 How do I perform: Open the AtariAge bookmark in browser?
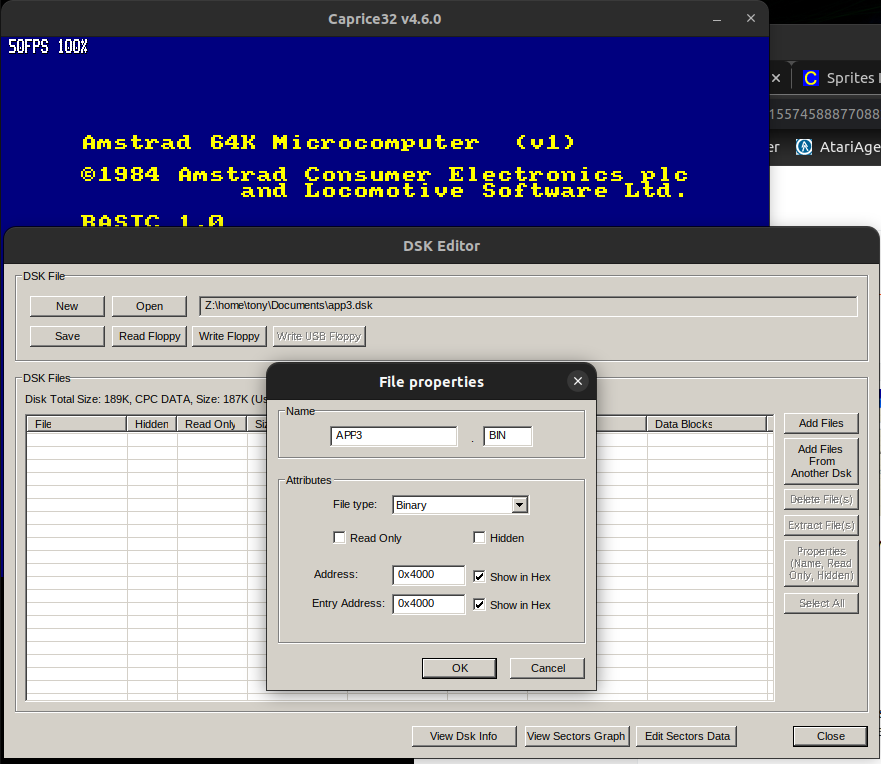click(x=837, y=147)
